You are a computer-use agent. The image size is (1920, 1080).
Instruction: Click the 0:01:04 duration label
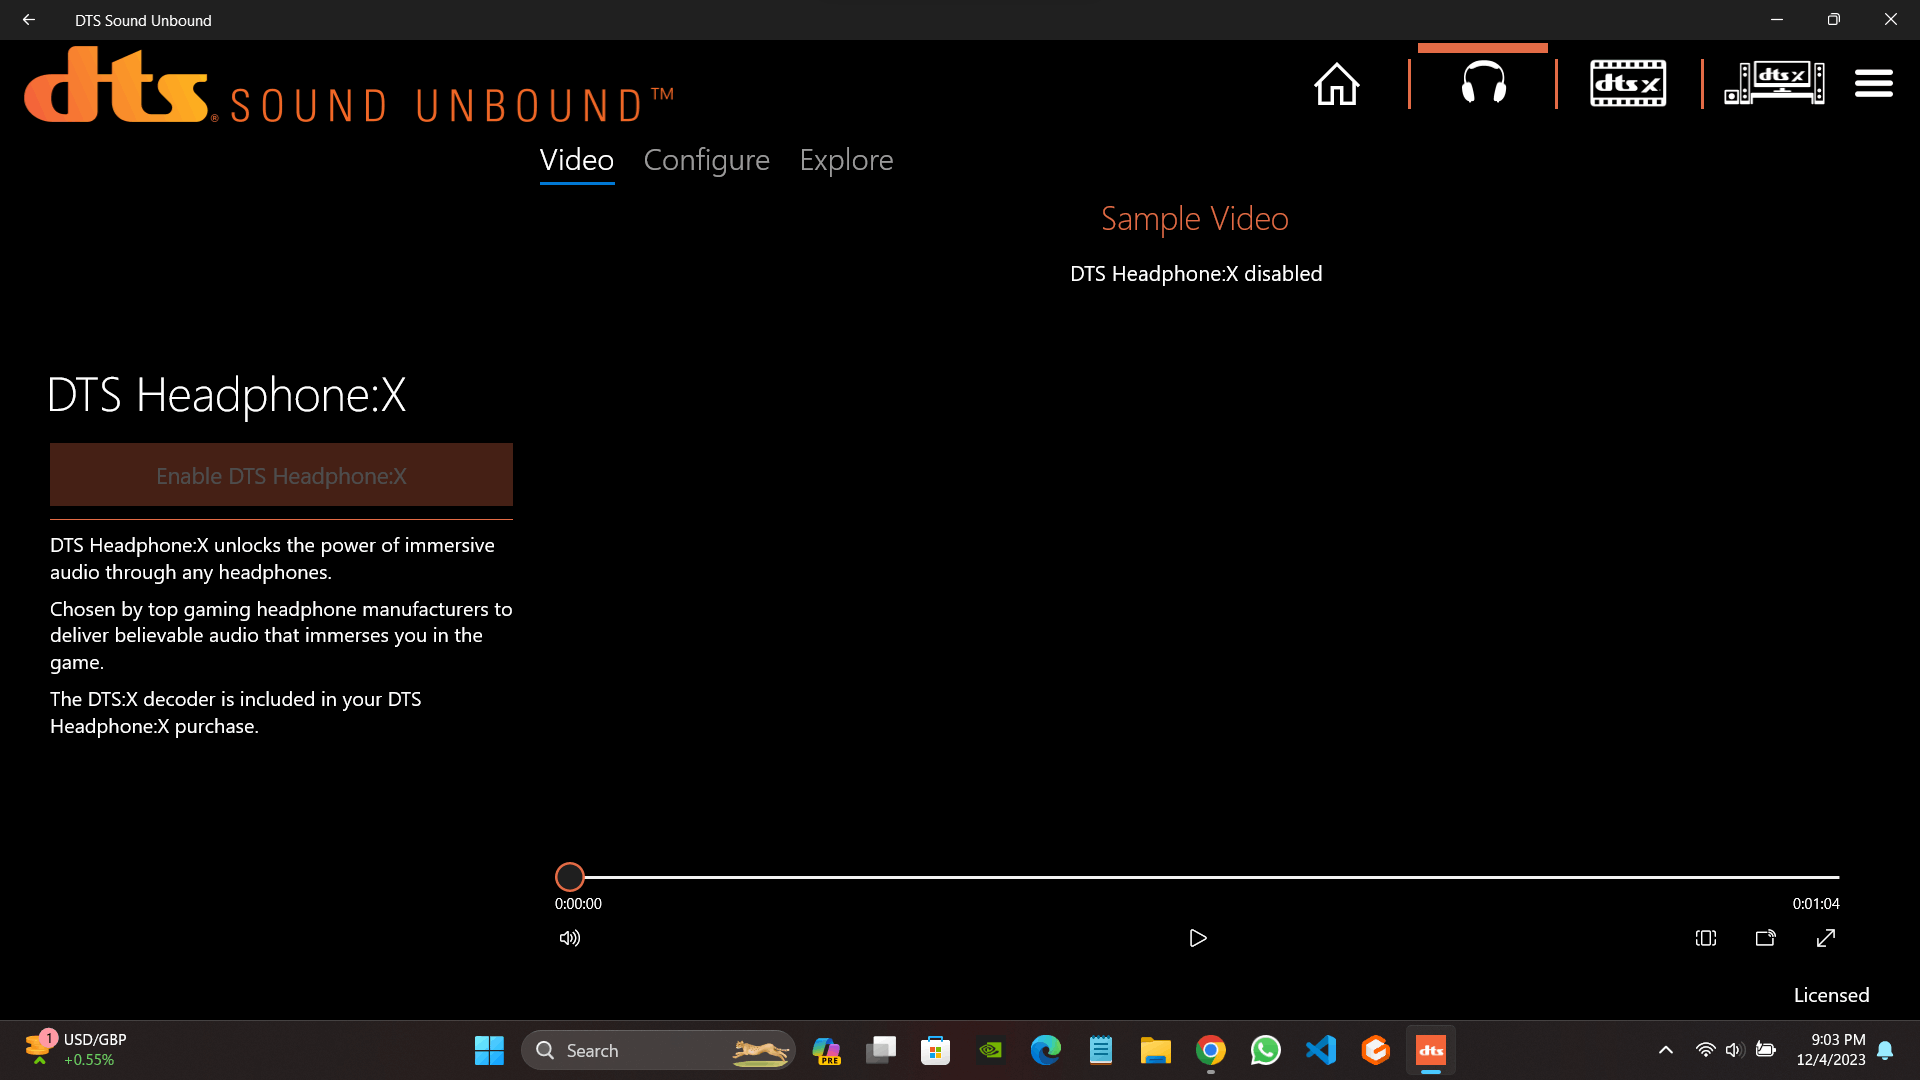point(1815,904)
